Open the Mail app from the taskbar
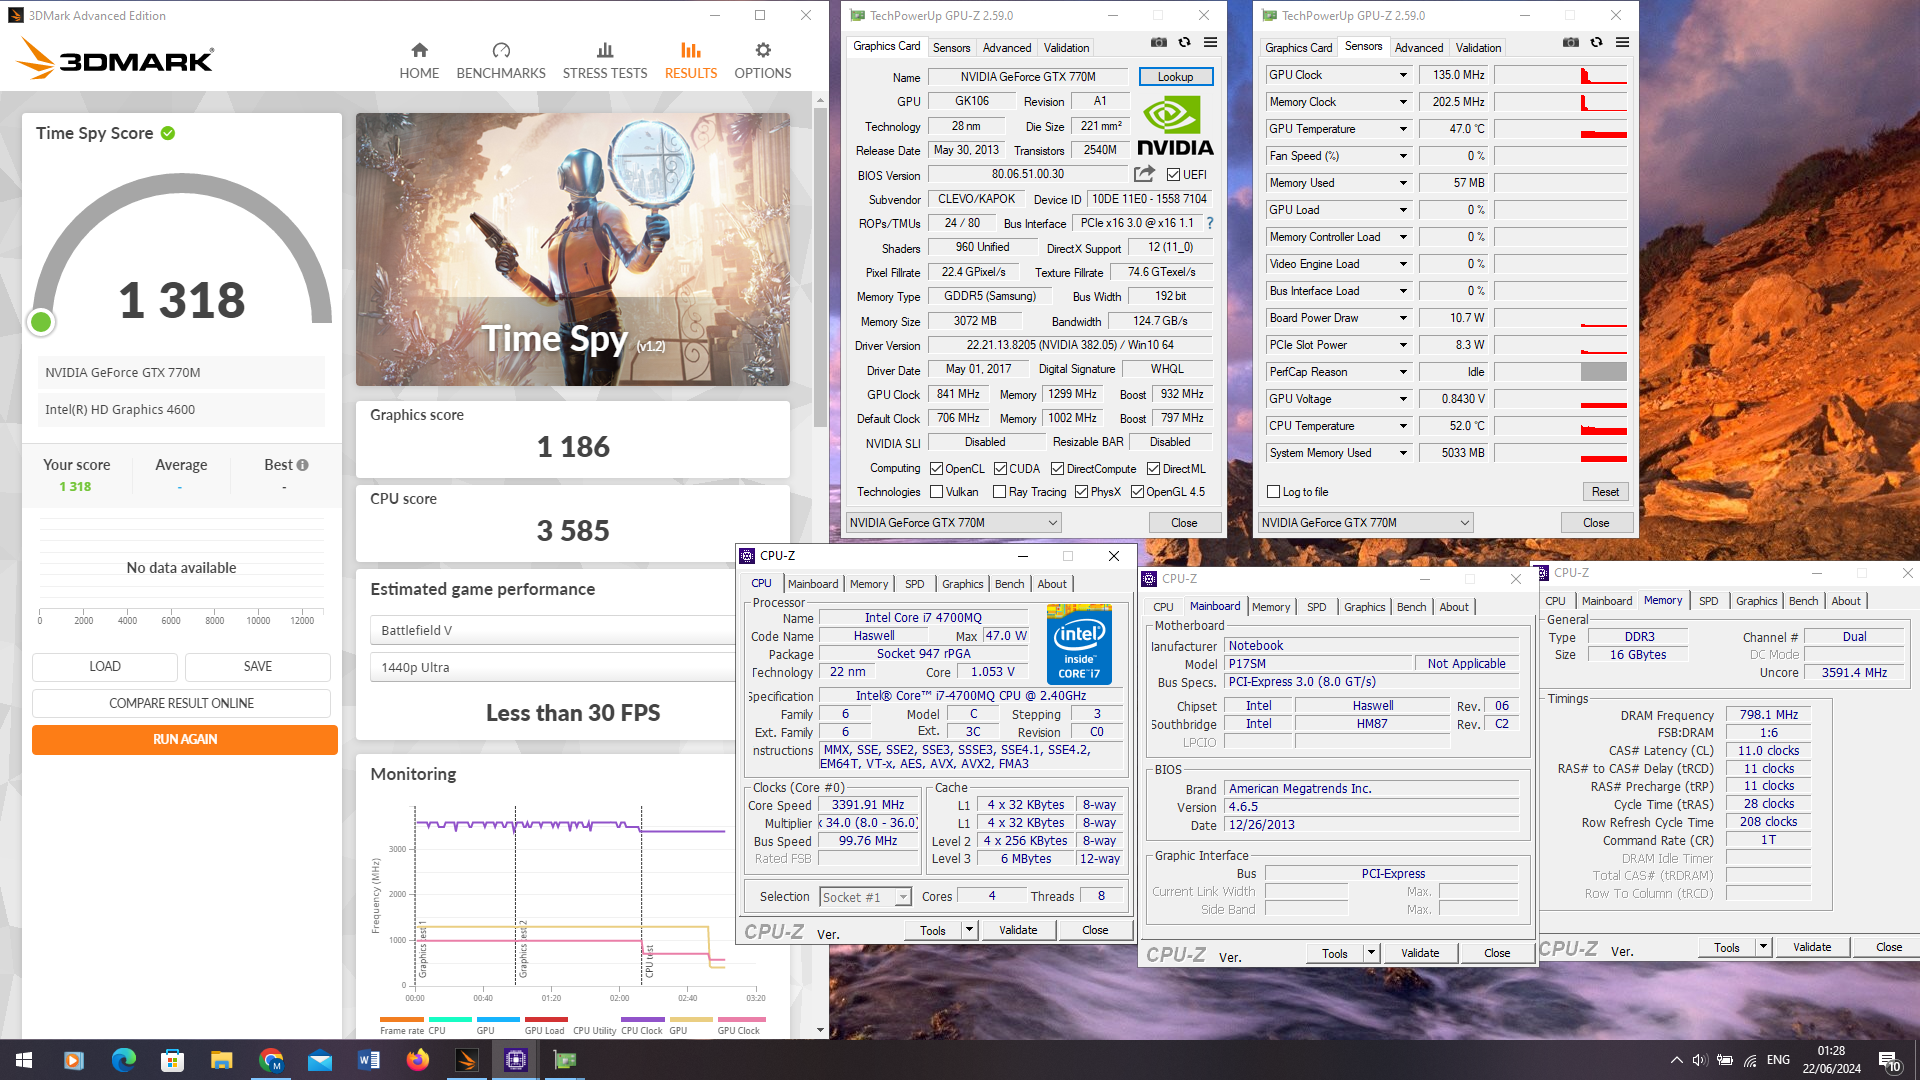Viewport: 1920px width, 1080px height. pyautogui.click(x=319, y=1060)
